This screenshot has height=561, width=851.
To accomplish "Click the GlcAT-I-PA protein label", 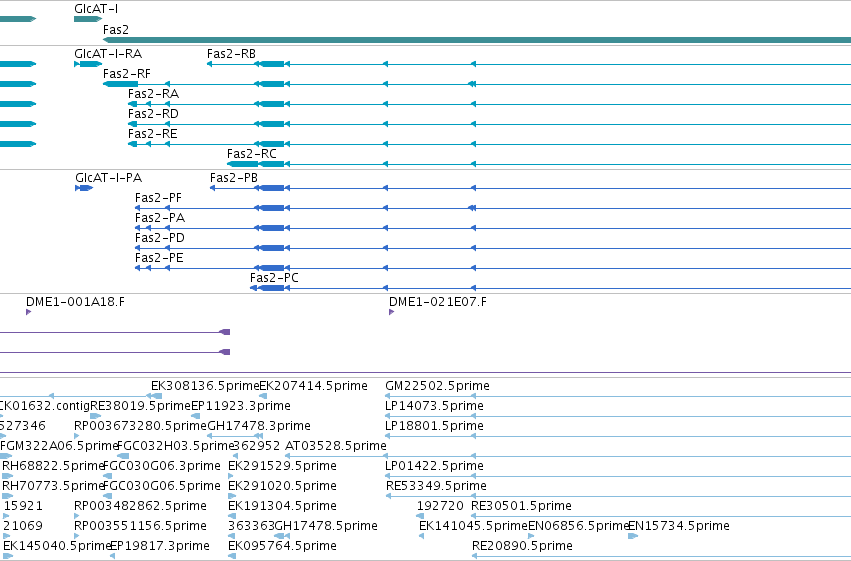I will coord(109,178).
